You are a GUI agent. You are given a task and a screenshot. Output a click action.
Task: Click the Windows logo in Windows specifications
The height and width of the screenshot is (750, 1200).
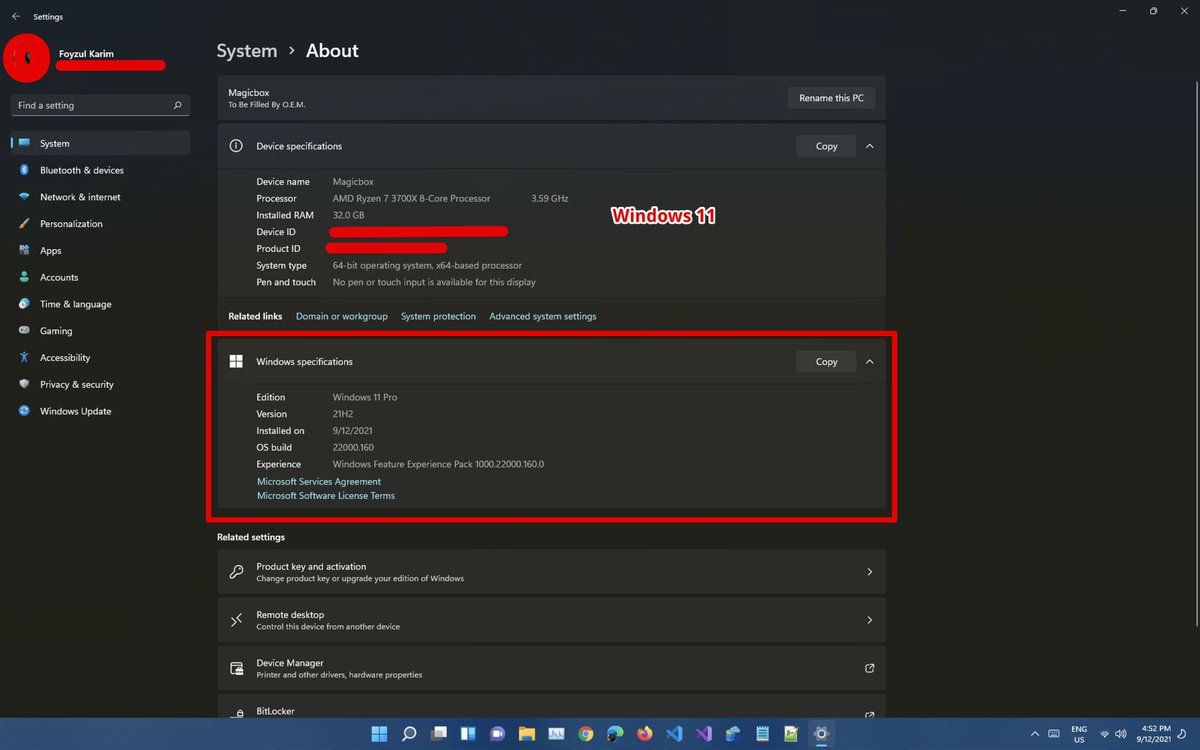coord(236,362)
